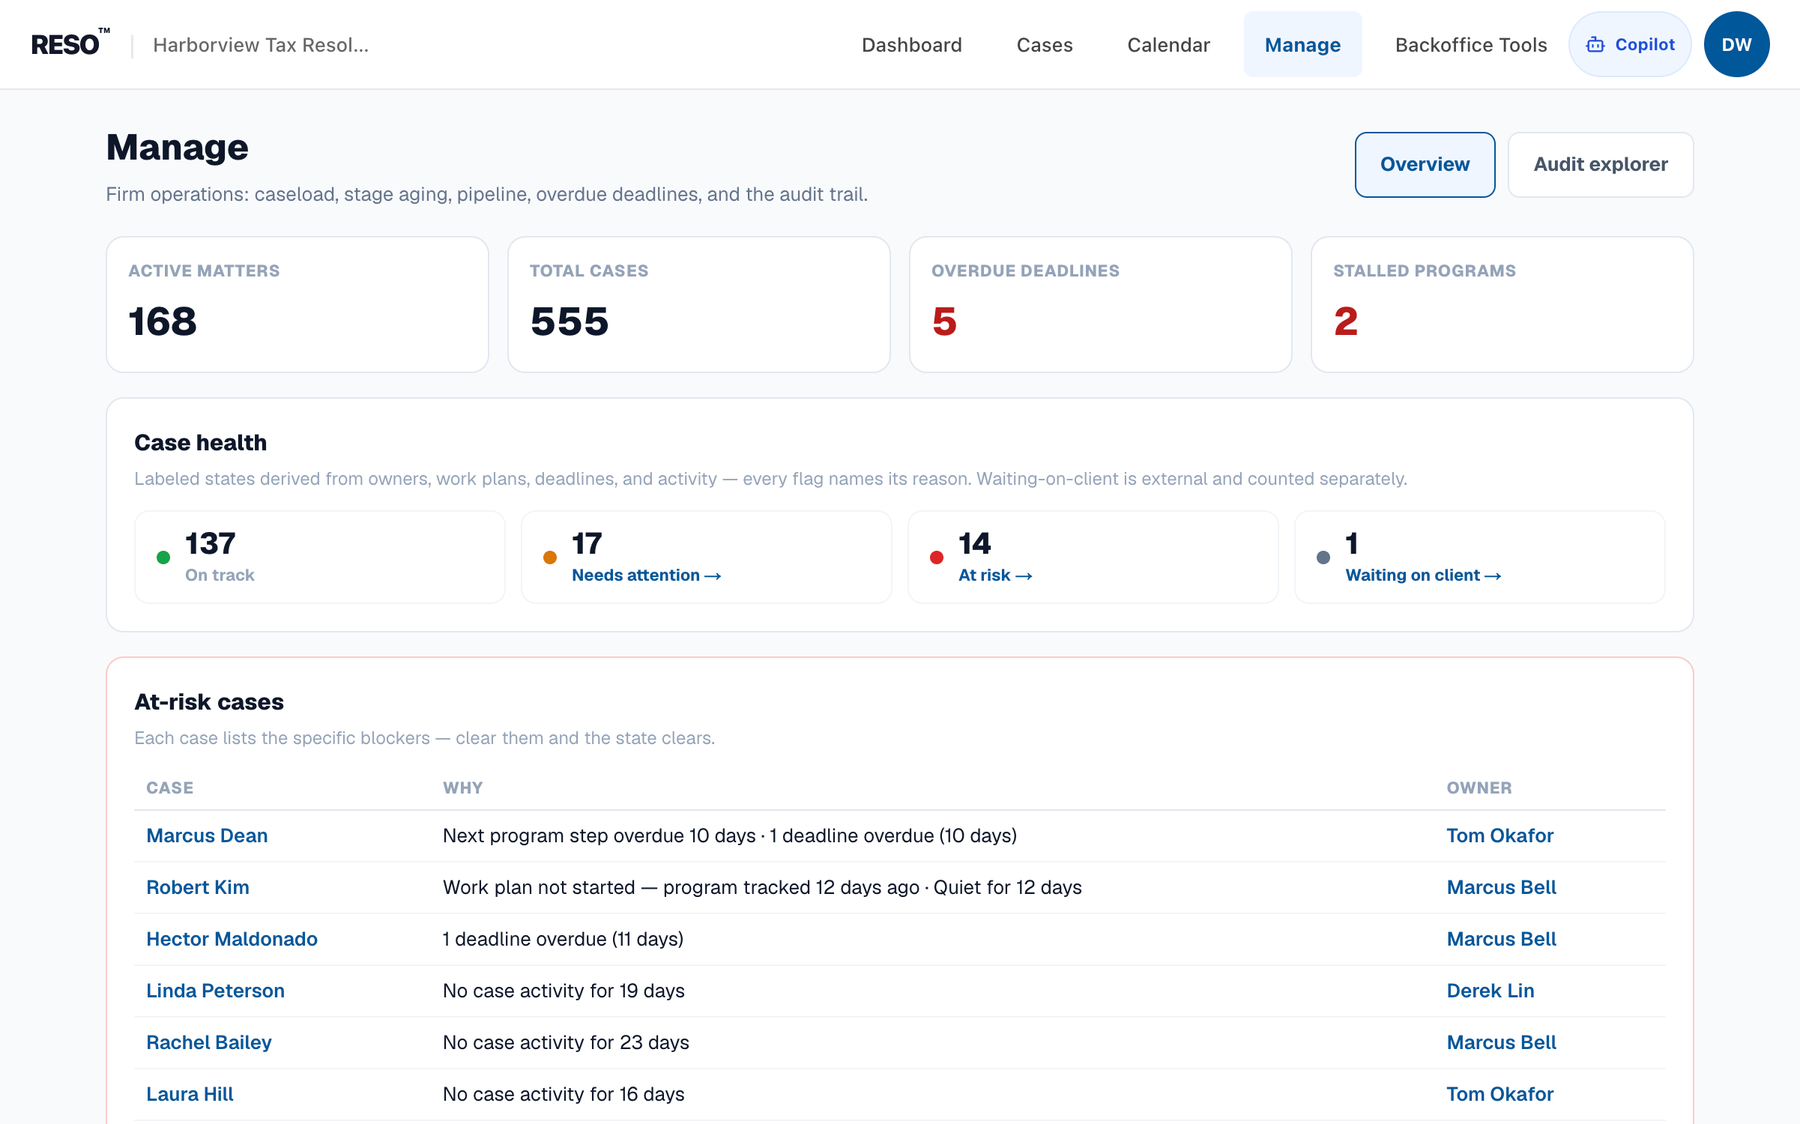Click the Total Cases 555 card
This screenshot has width=1800, height=1124.
click(x=698, y=304)
